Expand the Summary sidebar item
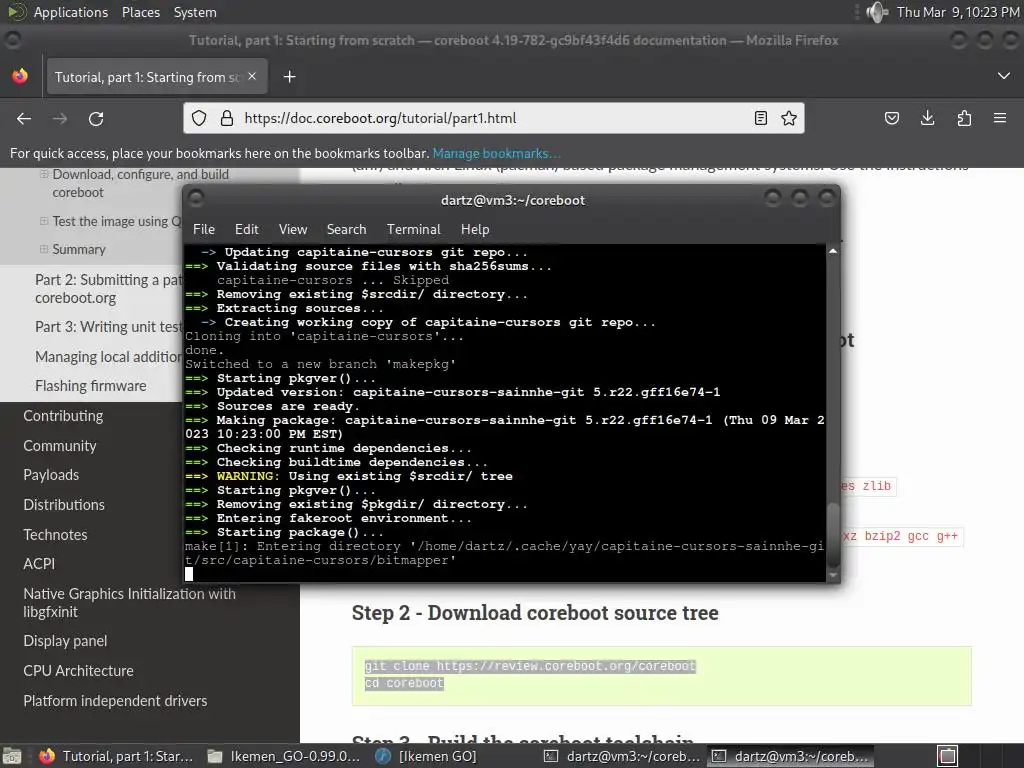Screen dimensions: 1024x768 click(x=44, y=249)
